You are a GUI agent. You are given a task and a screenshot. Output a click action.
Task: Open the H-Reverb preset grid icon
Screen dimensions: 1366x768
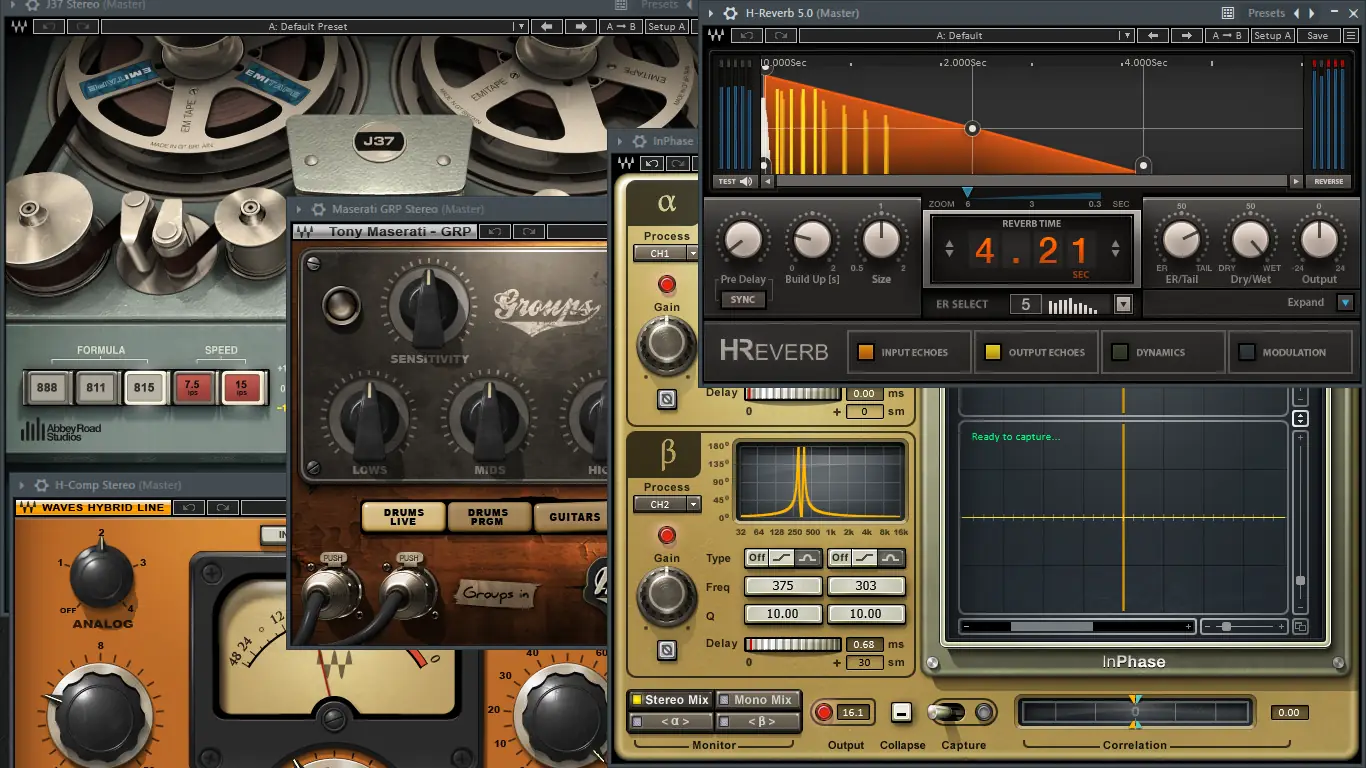[x=1228, y=13]
